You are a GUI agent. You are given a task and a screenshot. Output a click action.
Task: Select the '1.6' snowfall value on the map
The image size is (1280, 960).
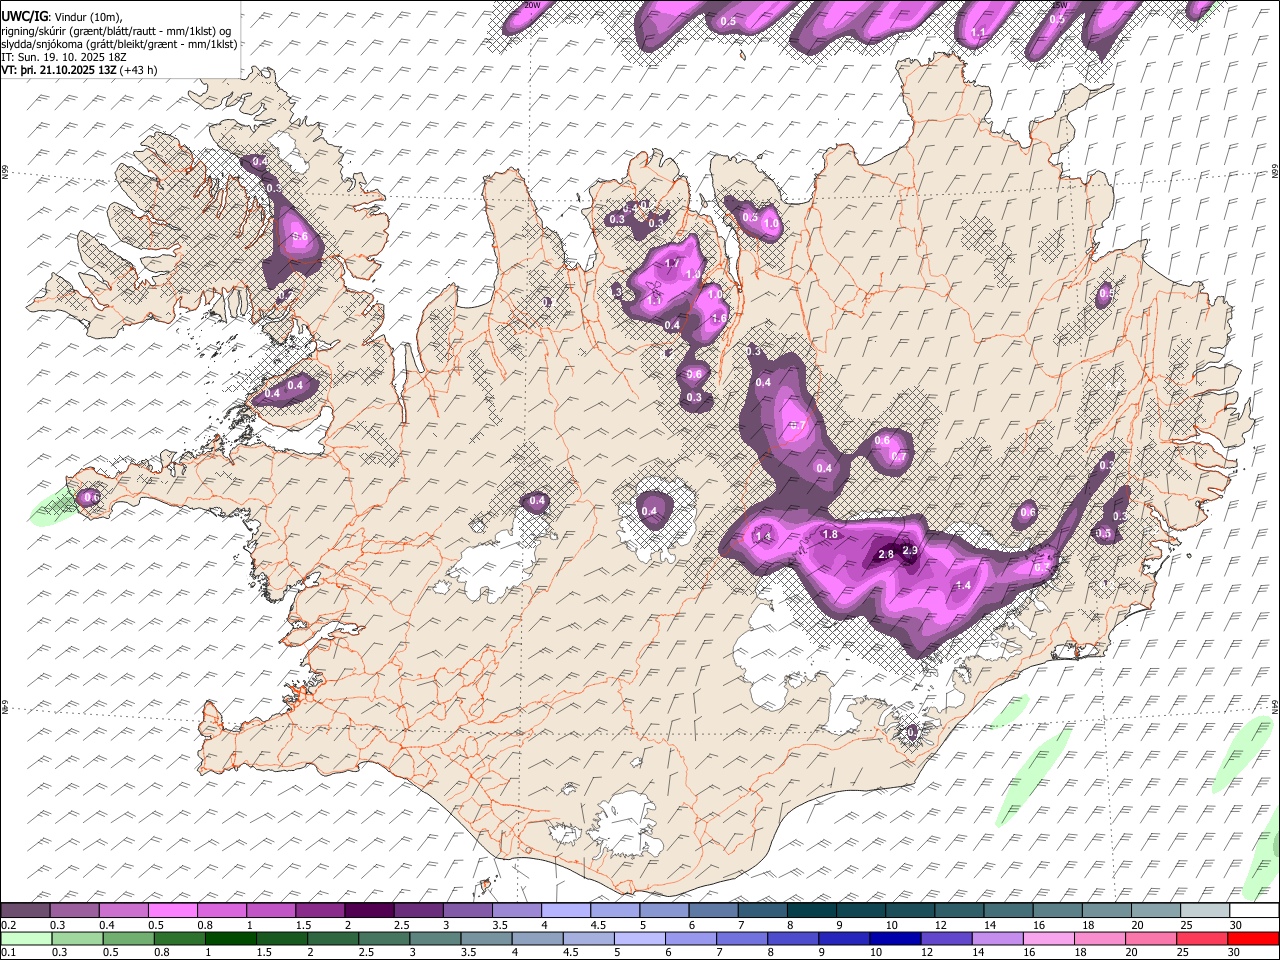(718, 319)
